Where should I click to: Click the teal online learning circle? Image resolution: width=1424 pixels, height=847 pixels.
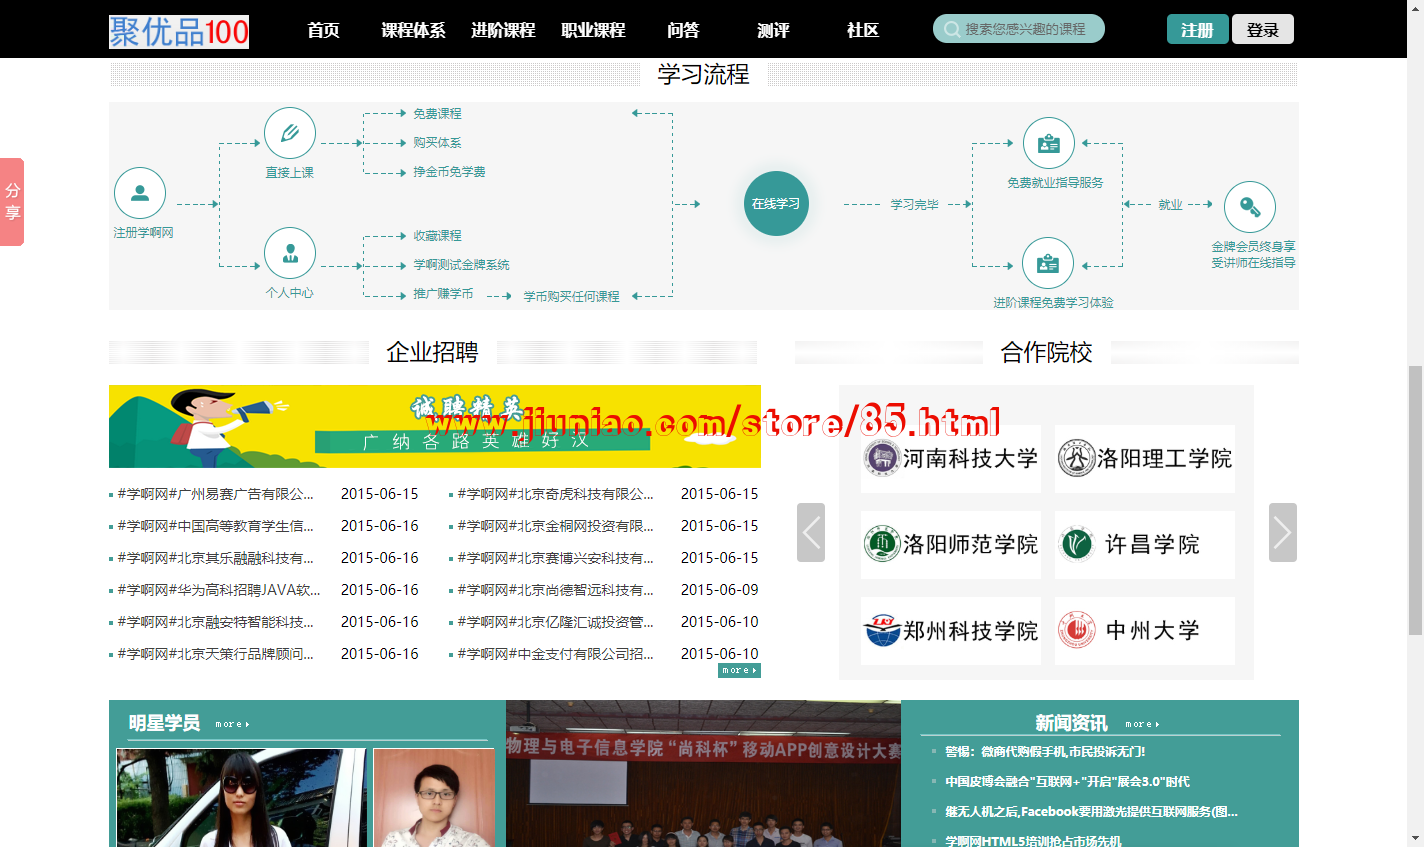coord(776,204)
